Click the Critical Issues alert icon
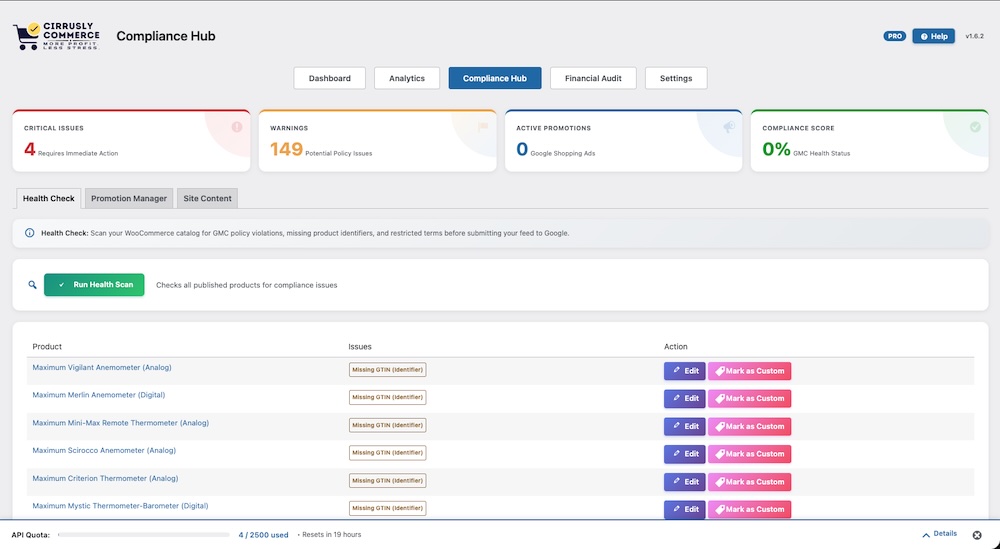Image resolution: width=1000 pixels, height=549 pixels. (237, 127)
